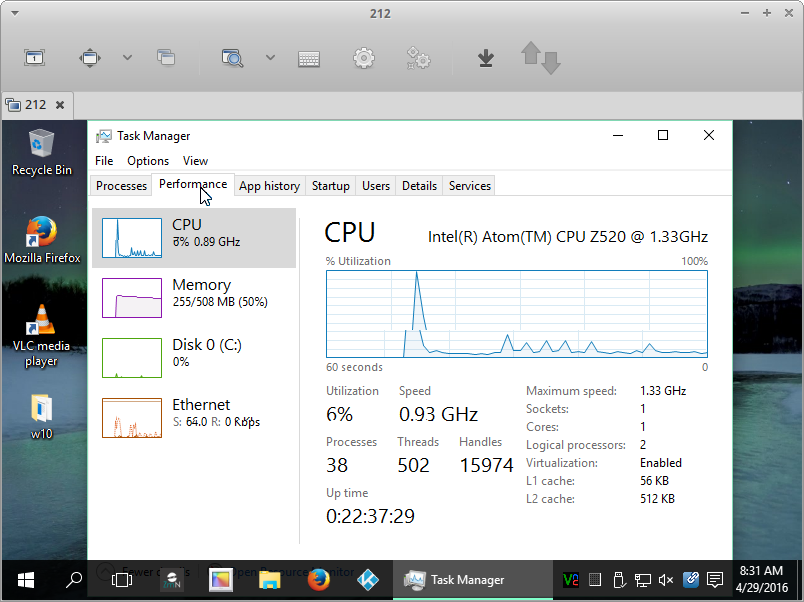This screenshot has width=804, height=602.
Task: Select the Mozilla Firefox desktop shortcut
Action: 42,240
